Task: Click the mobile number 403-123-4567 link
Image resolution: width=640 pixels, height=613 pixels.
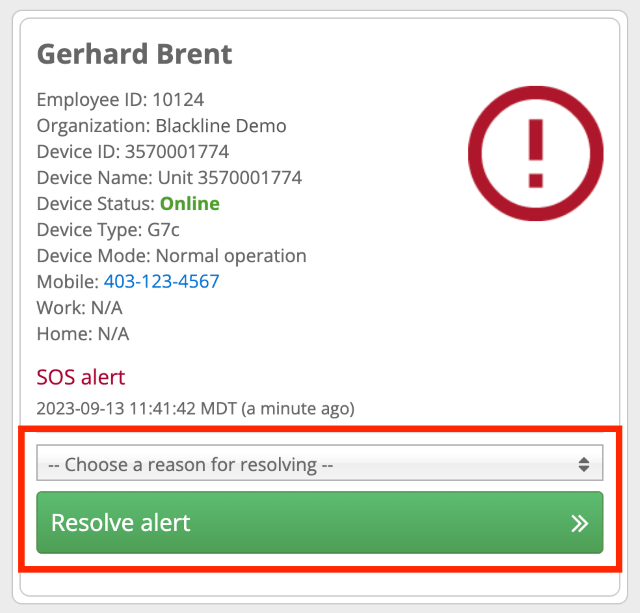Action: click(161, 282)
